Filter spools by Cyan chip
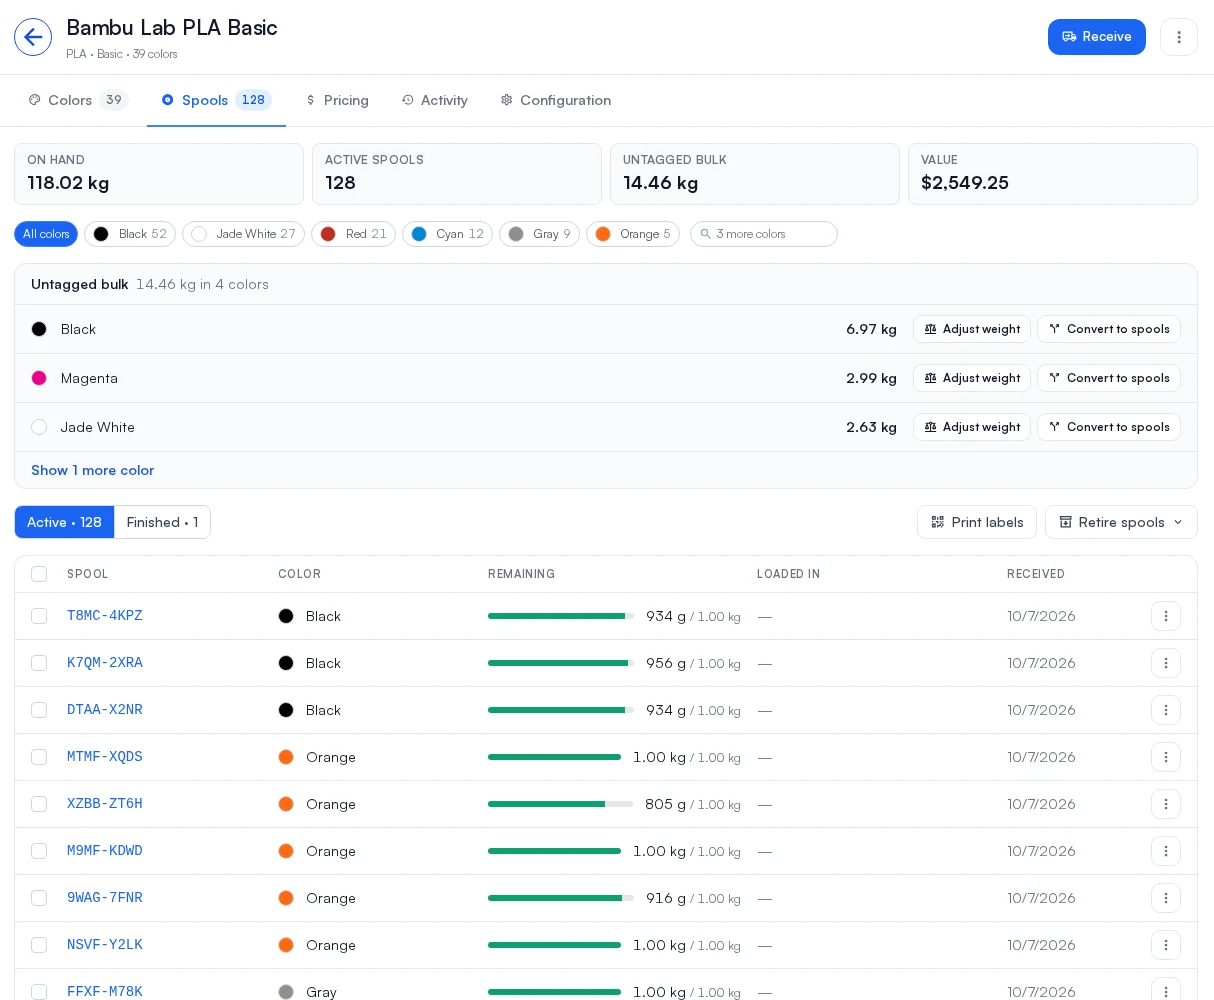 [447, 234]
